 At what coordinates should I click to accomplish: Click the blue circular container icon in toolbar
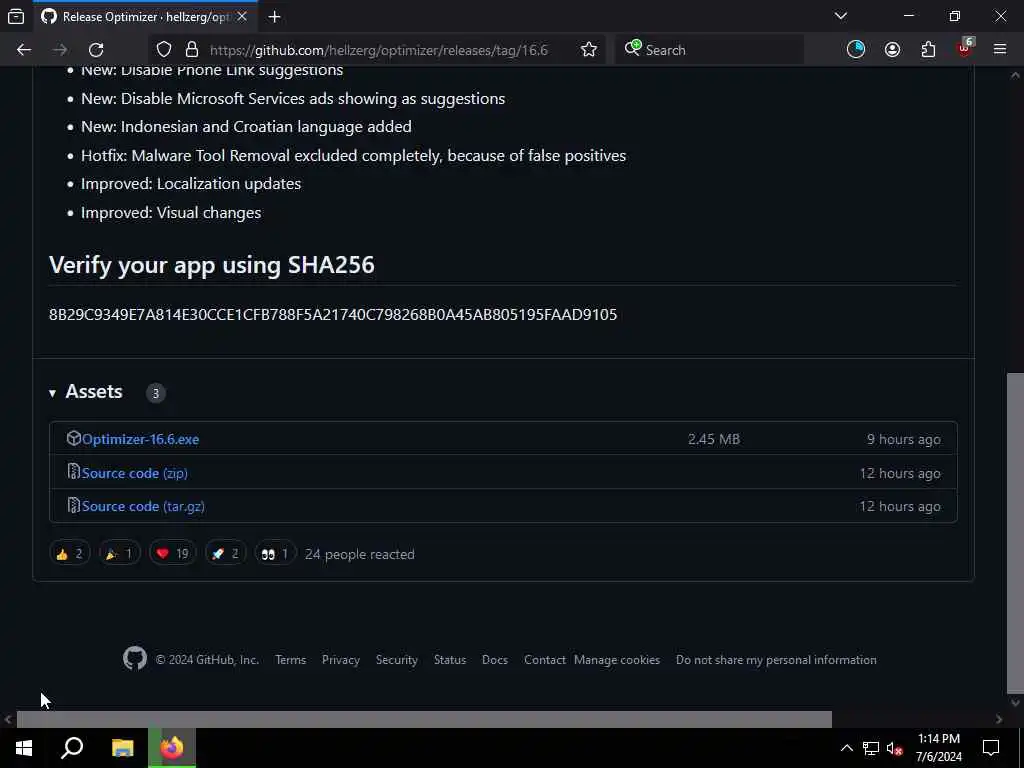pos(856,50)
